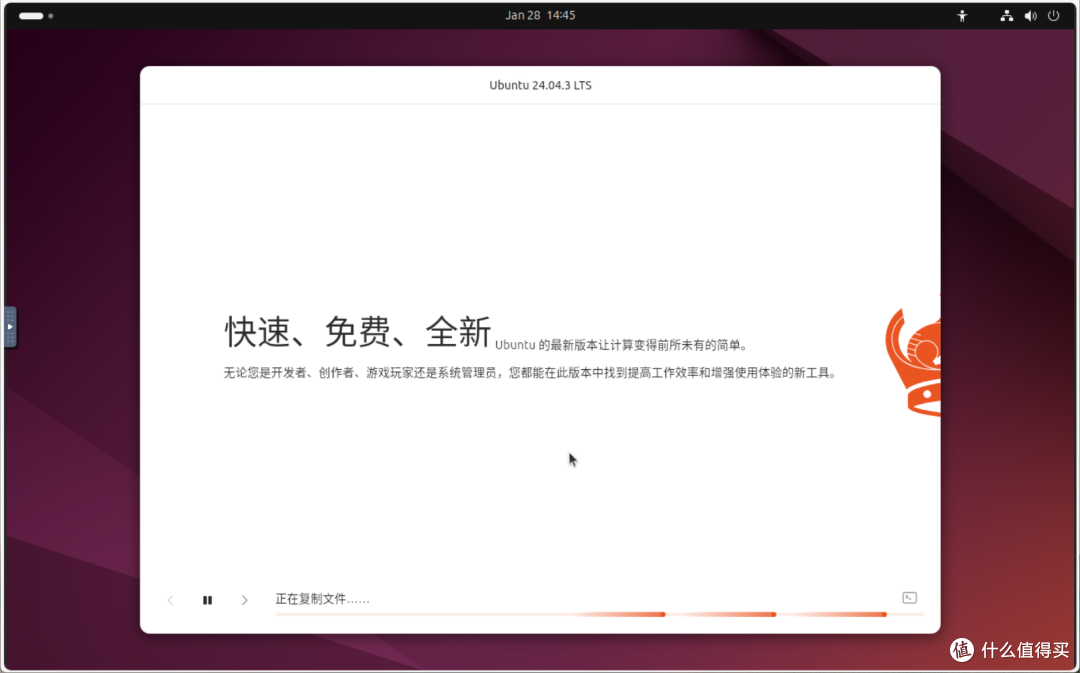Click the heading 快速、免费、全新
Image resolution: width=1080 pixels, height=673 pixels.
tap(358, 332)
